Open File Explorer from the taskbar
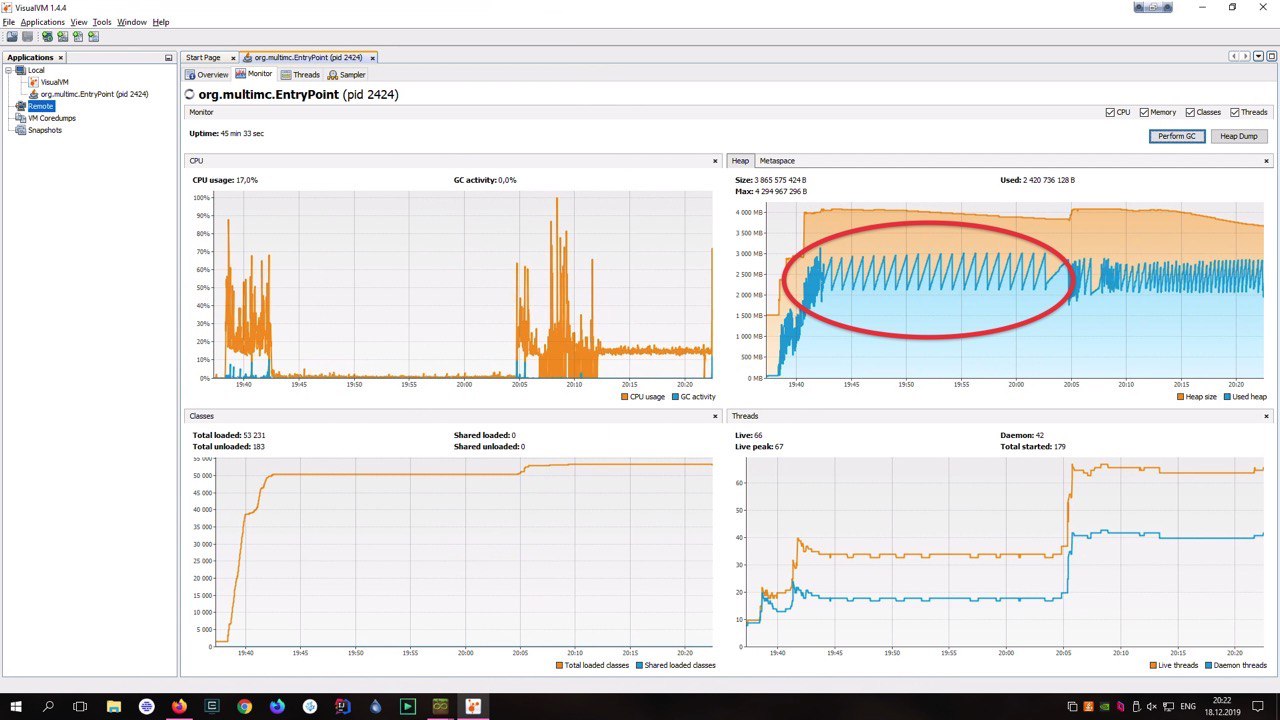1280x720 pixels. tap(114, 706)
